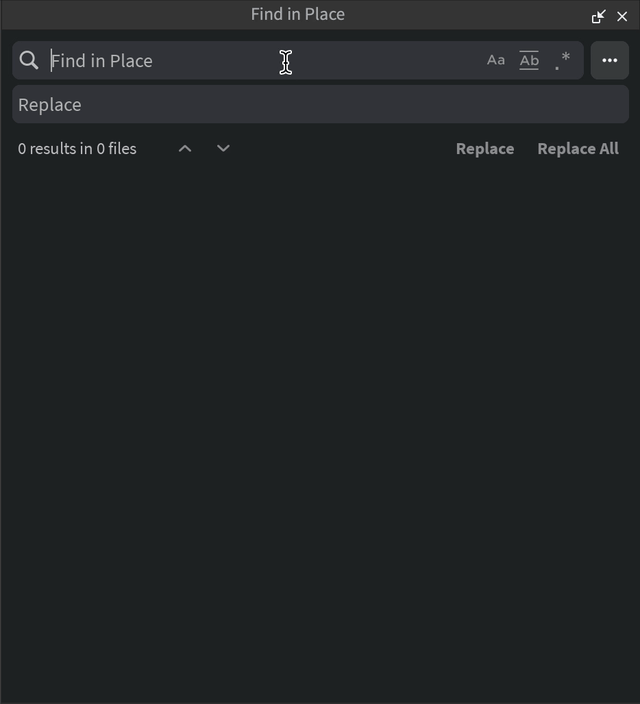This screenshot has width=640, height=704.
Task: Focus the Find in Place search field
Action: [250, 61]
